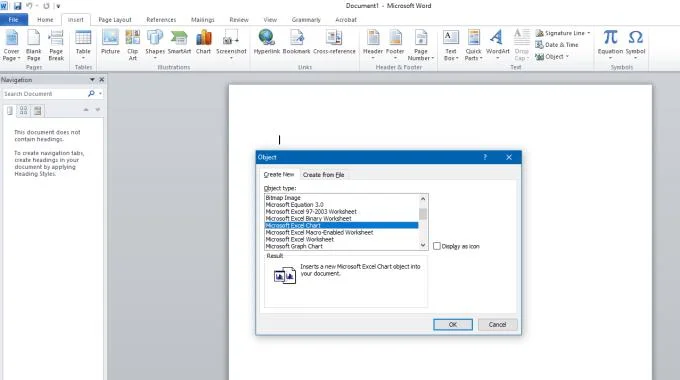Screen dimensions: 680x380
Task: Close the Object dialog
Action: point(509,157)
